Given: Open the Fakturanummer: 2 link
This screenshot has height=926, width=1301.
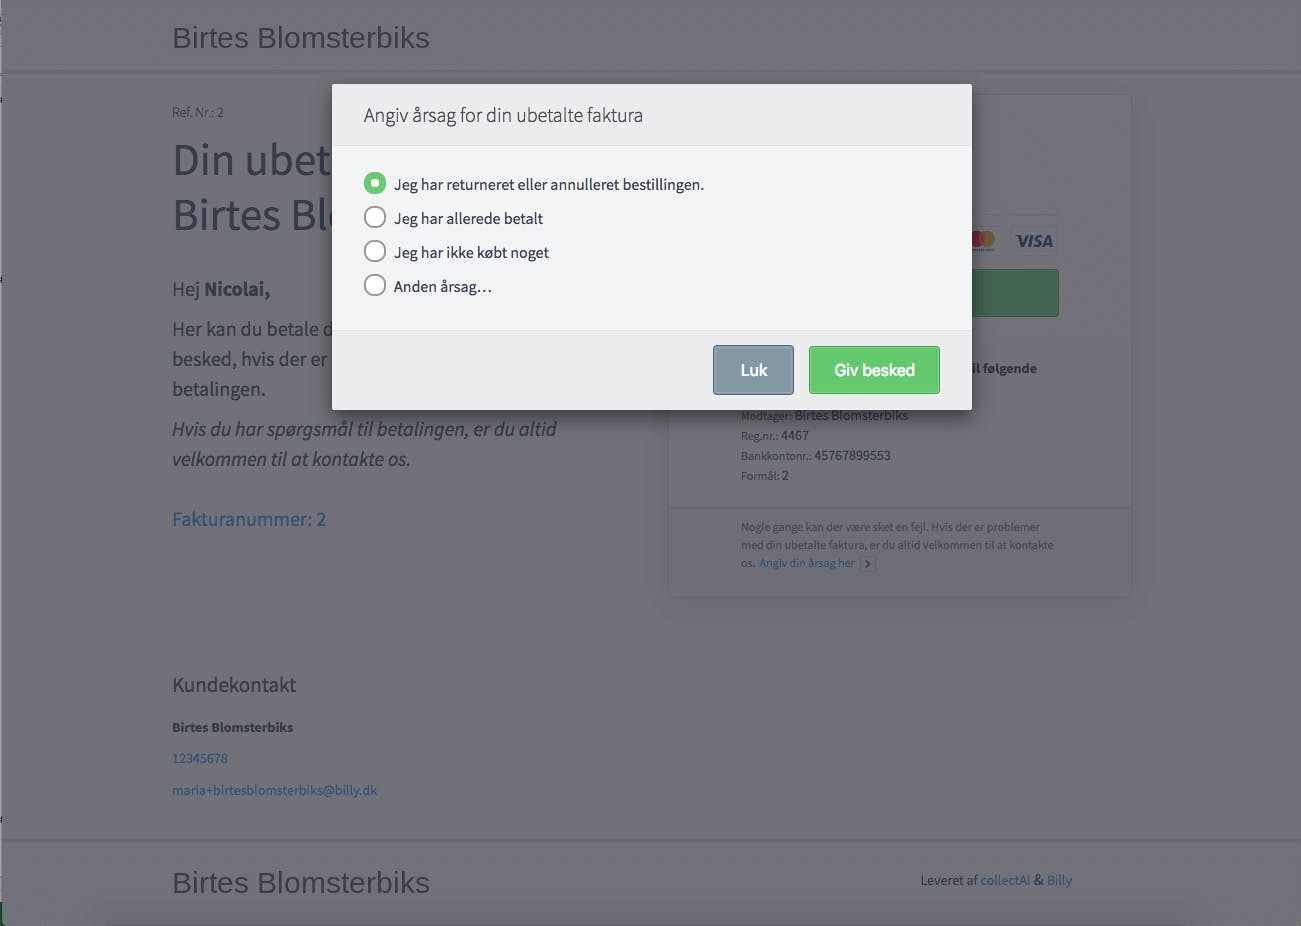Looking at the screenshot, I should (249, 519).
